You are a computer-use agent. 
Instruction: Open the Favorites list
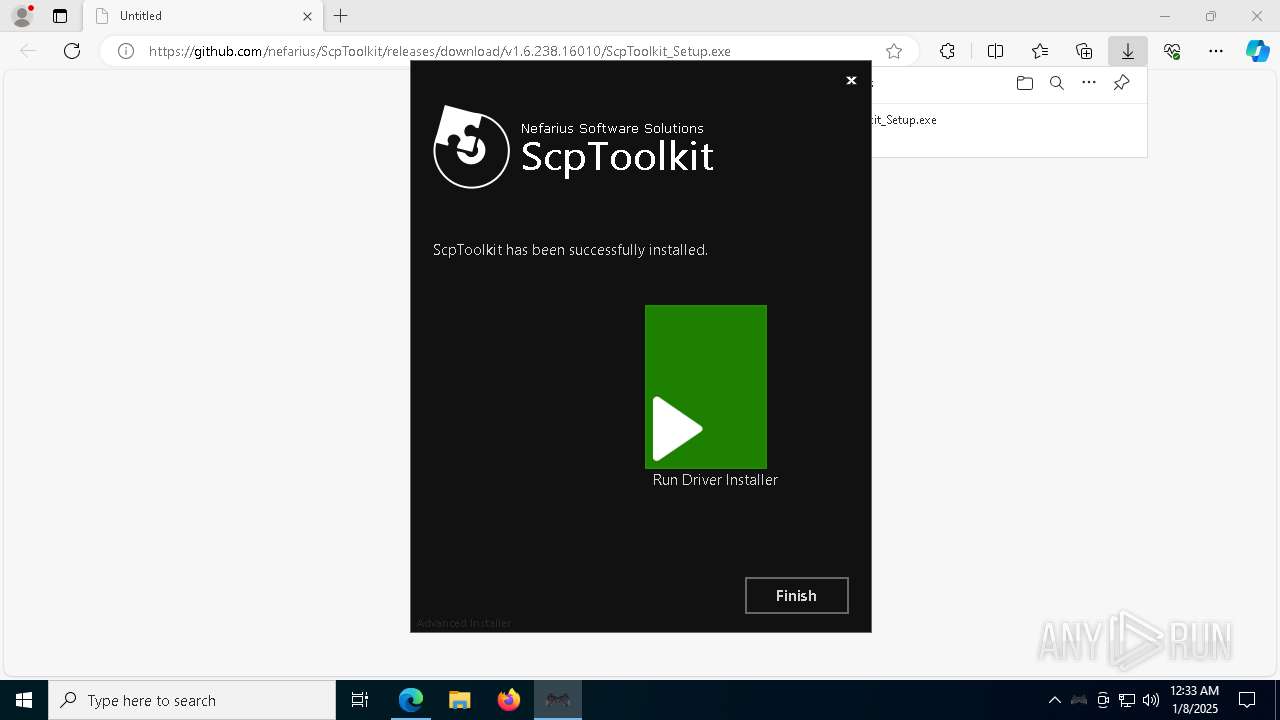click(x=1040, y=51)
